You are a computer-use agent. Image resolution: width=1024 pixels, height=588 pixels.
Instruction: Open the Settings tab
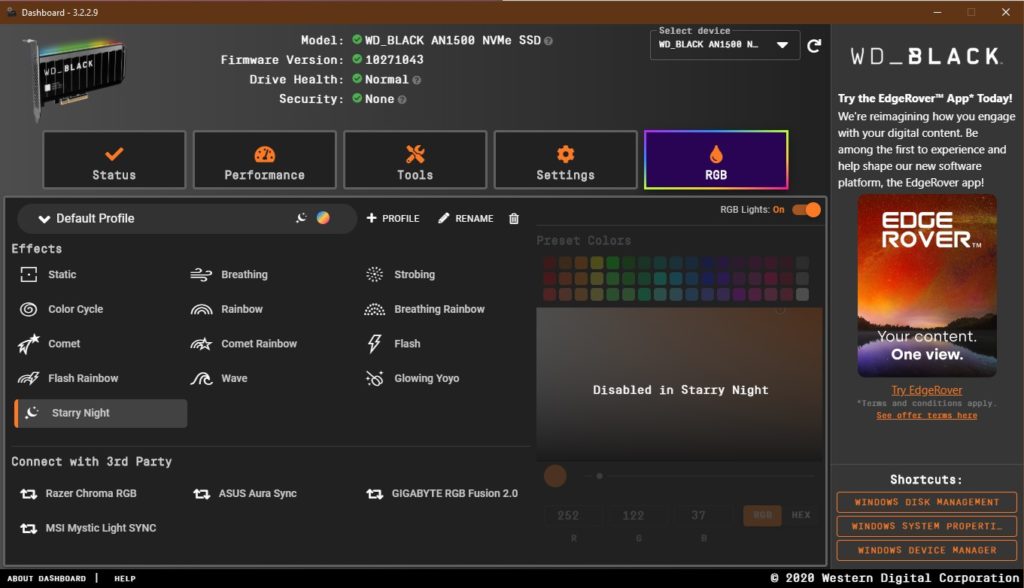click(x=566, y=160)
